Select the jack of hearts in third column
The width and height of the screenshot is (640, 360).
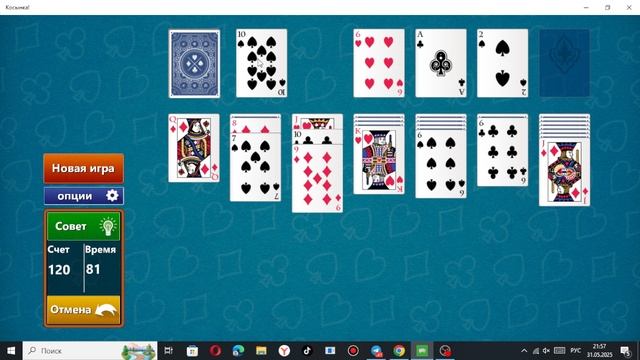click(x=317, y=122)
